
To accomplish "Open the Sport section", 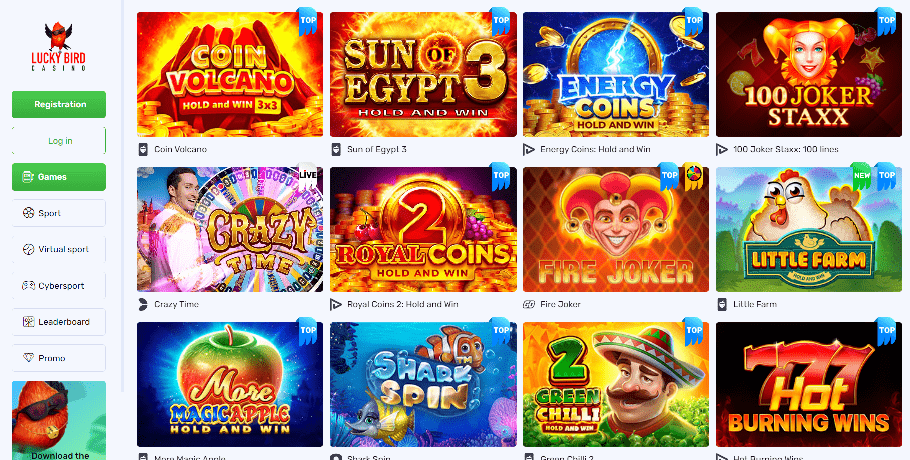I will (x=59, y=213).
